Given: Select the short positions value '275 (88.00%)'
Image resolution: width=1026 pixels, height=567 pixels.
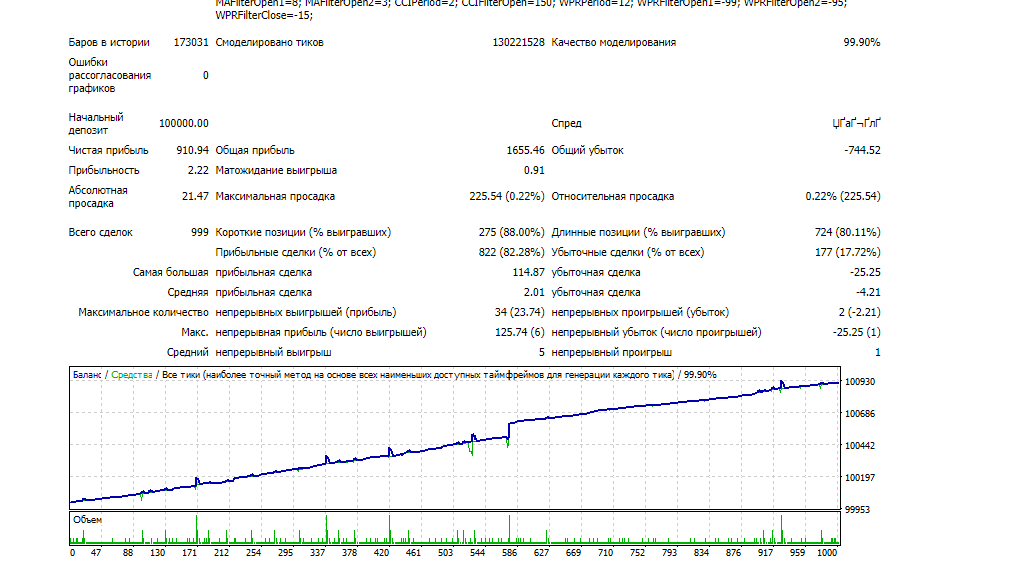Looking at the screenshot, I should coord(512,233).
